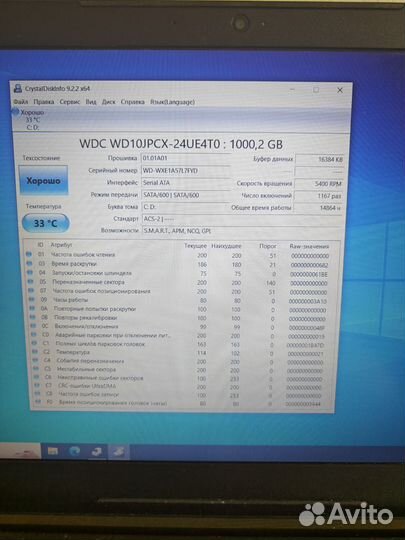Screen dimensions: 405x540
Task: Click raw value 00000000618E
Action: pos(309,274)
